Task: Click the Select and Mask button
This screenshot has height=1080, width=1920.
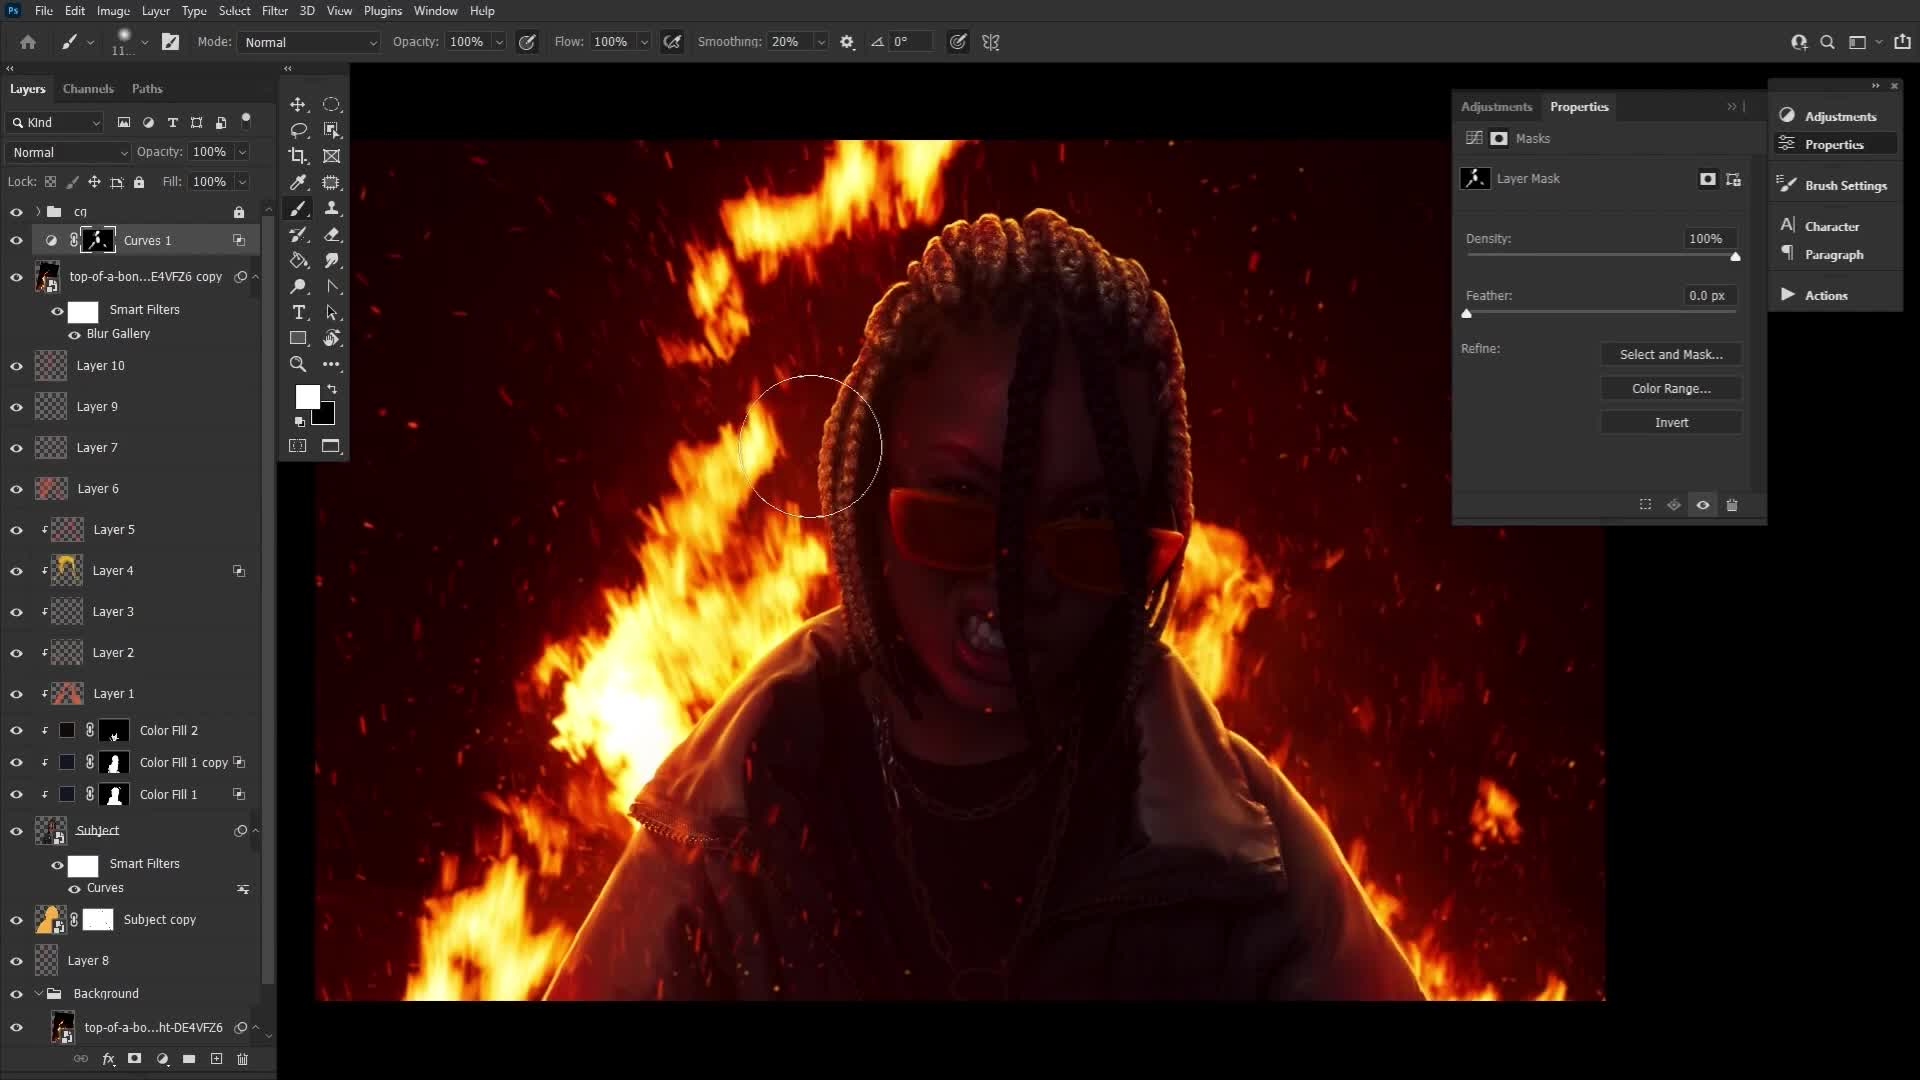Action: tap(1670, 354)
